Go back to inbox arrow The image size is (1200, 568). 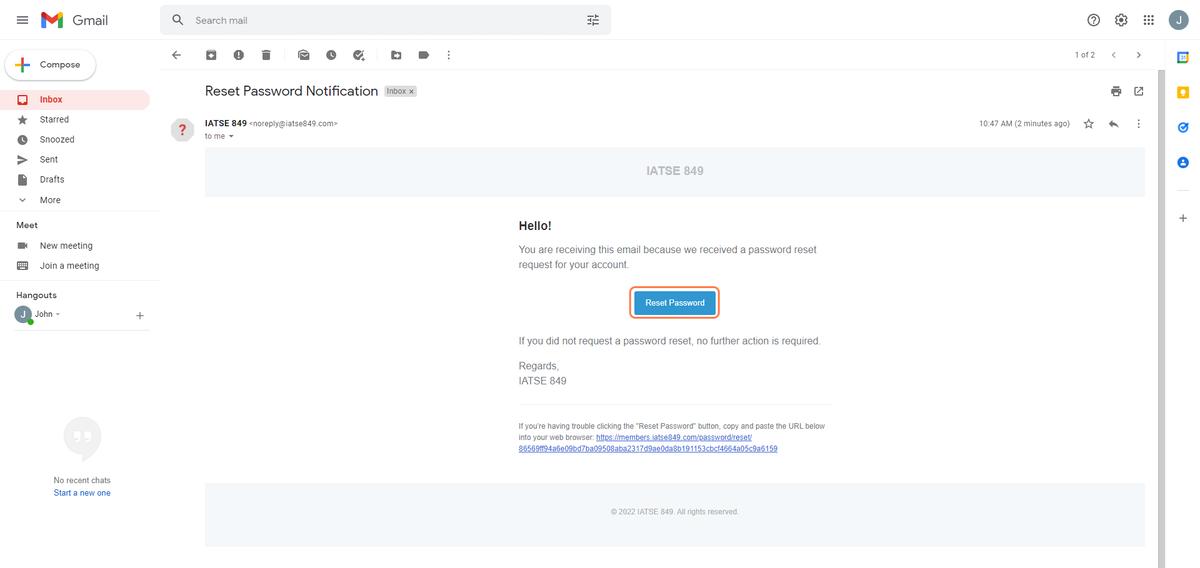coord(177,55)
